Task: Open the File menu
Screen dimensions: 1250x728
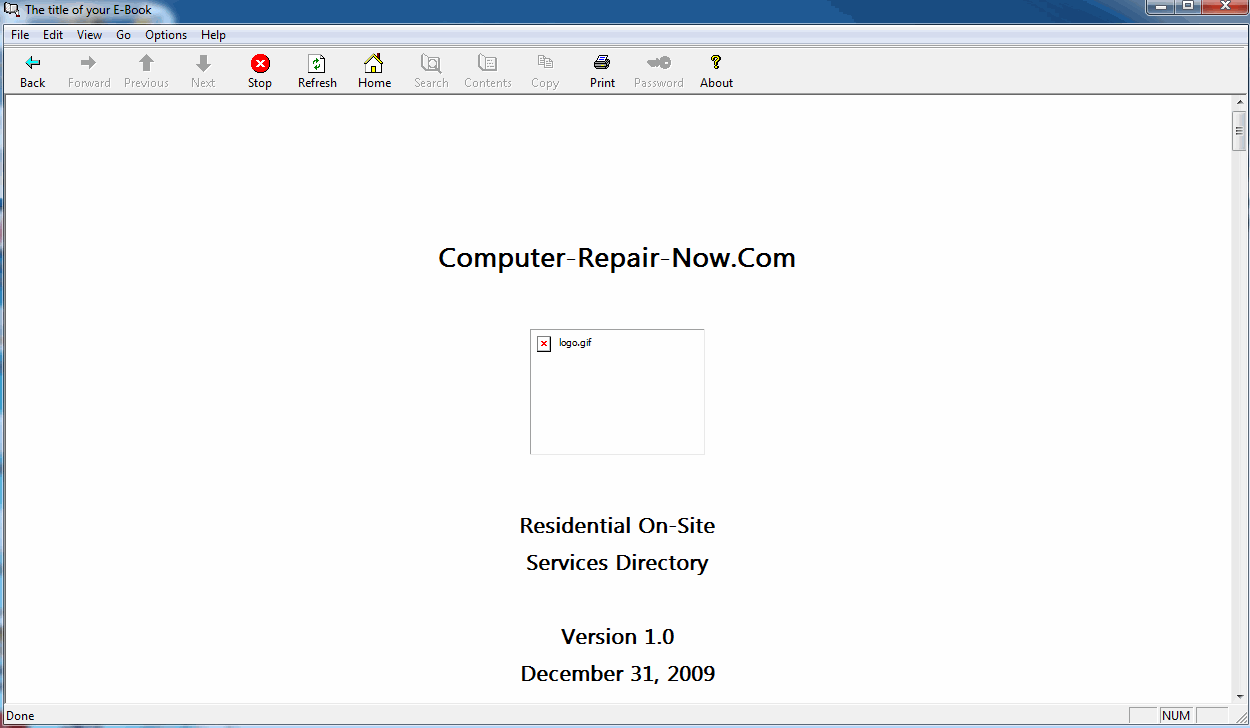Action: 20,35
